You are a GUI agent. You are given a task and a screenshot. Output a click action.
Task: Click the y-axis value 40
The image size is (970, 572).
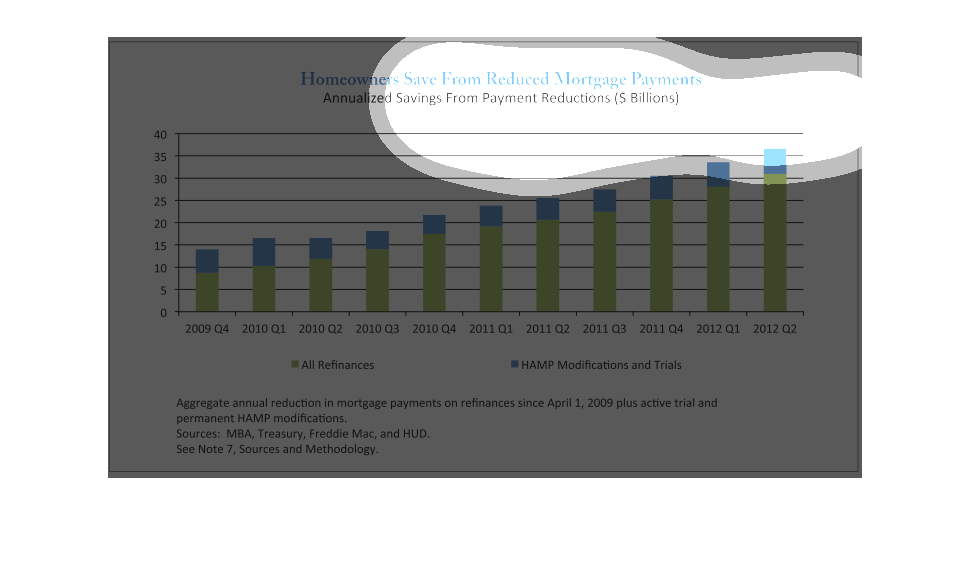(160, 135)
